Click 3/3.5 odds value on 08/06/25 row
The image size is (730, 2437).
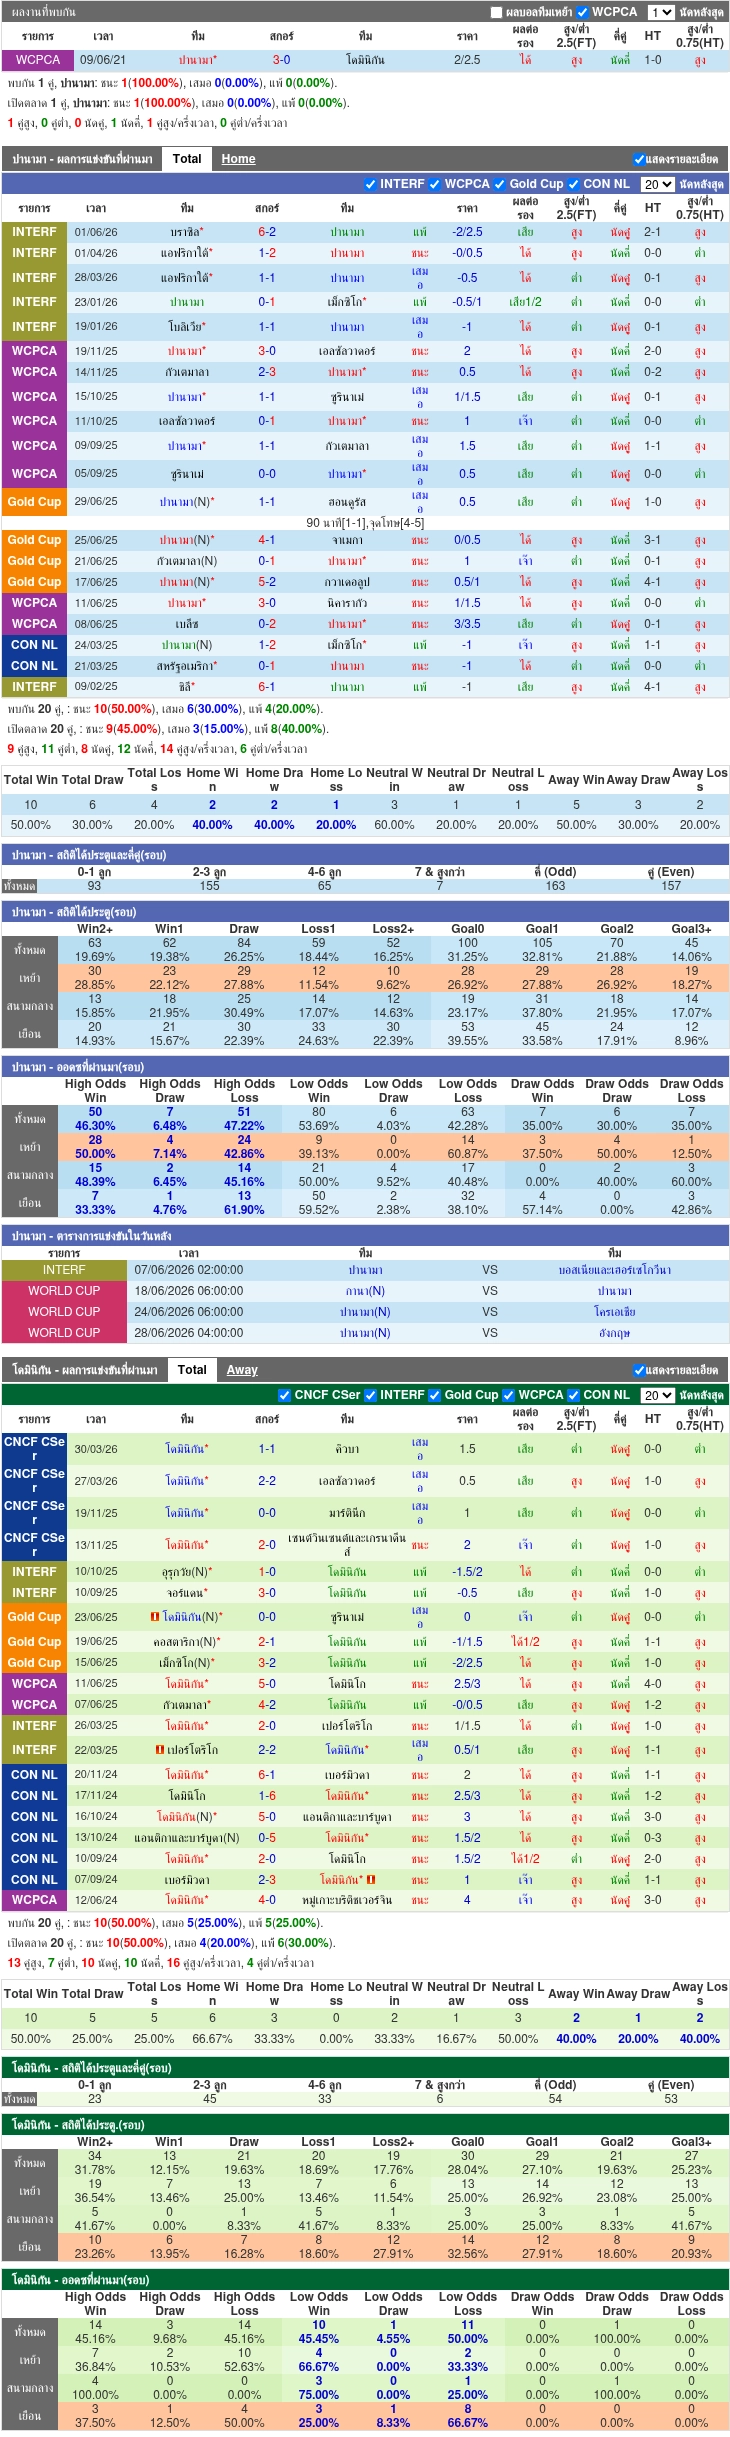click(x=467, y=624)
